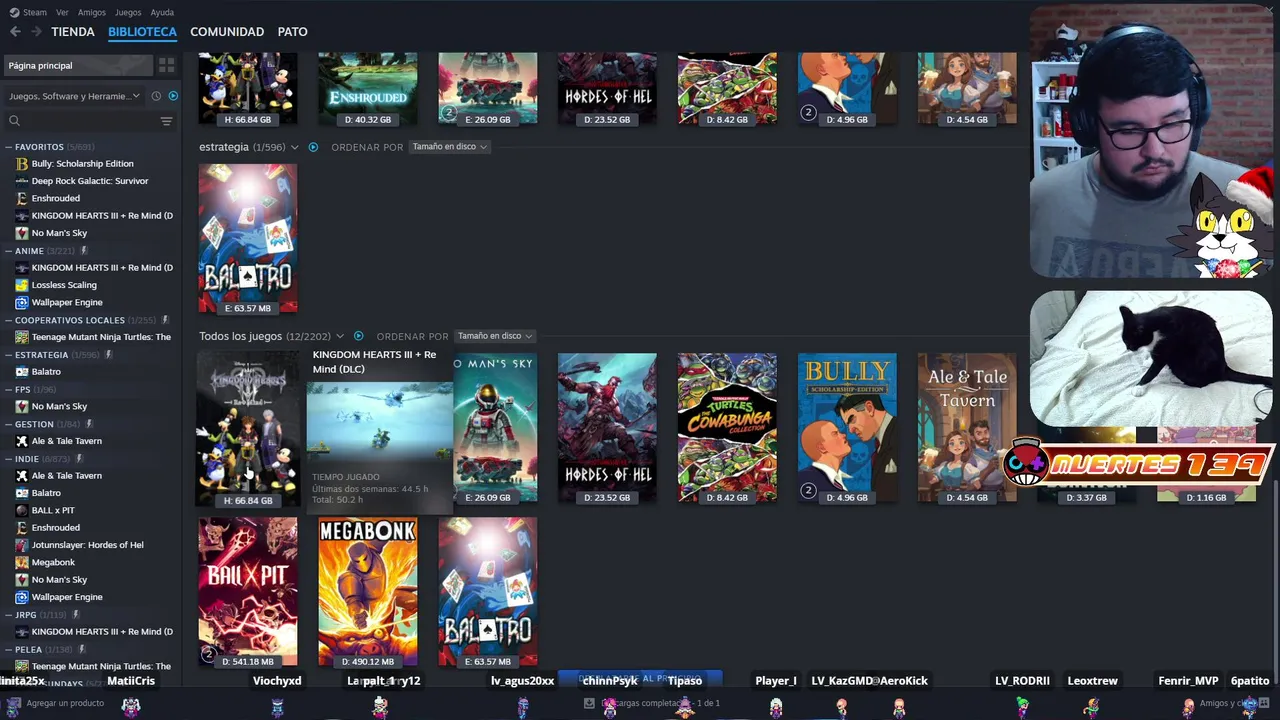Viewport: 1280px width, 720px height.
Task: Switch to the COMUNIDAD tab
Action: pyautogui.click(x=227, y=32)
